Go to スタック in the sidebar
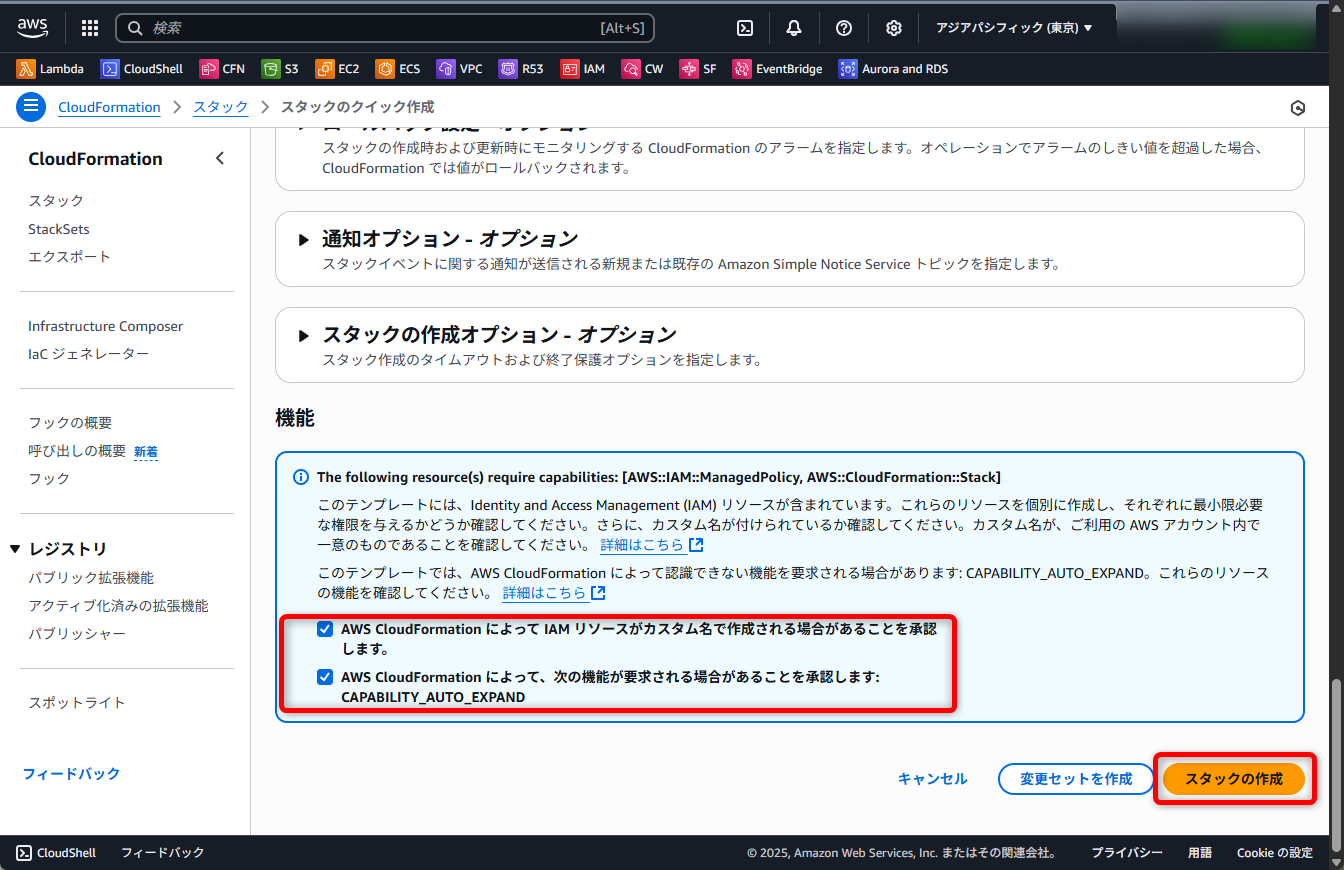The height and width of the screenshot is (870, 1344). [56, 201]
